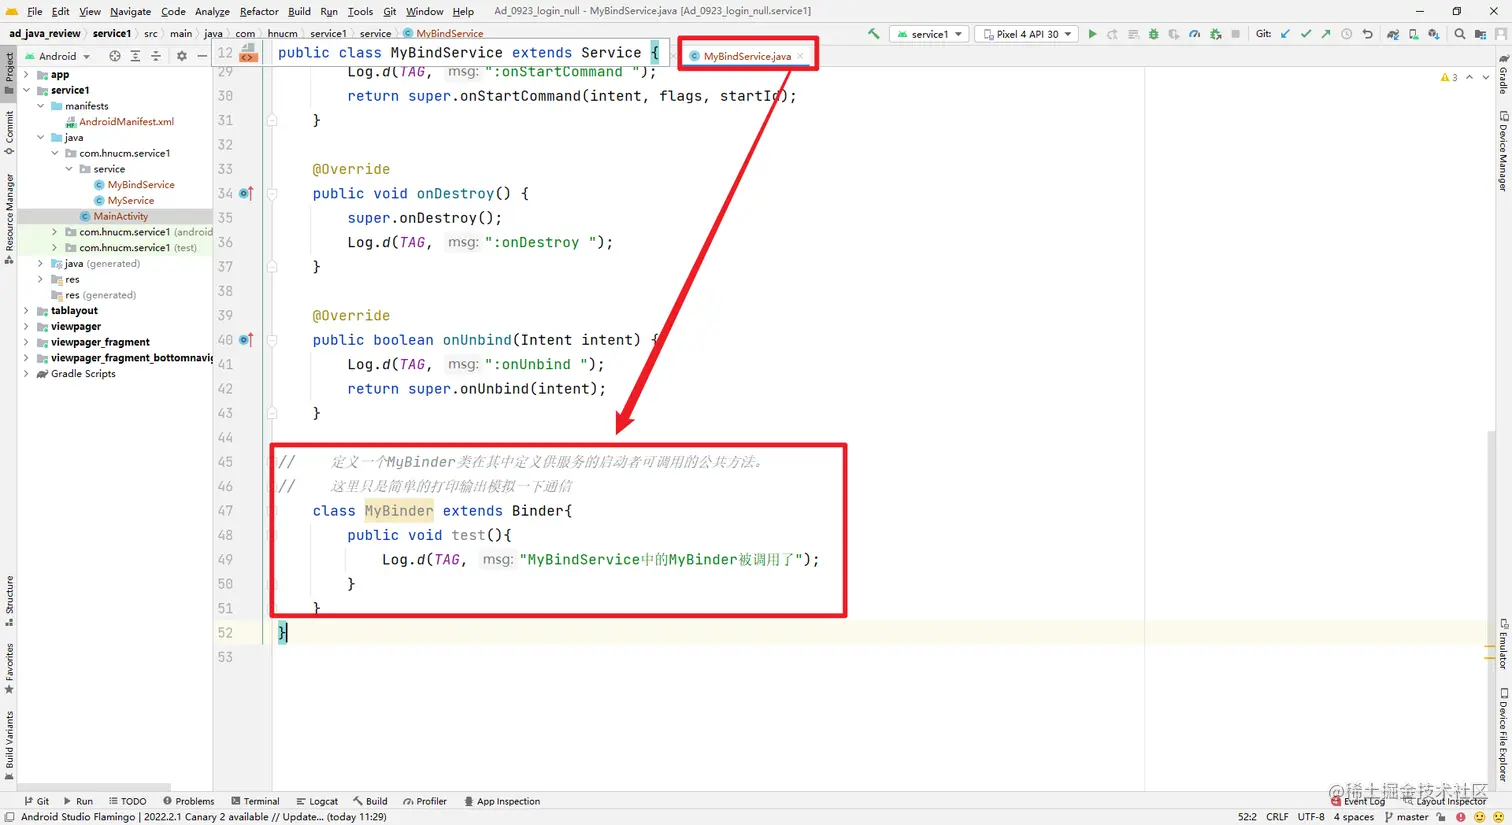
Task: Open the File menu
Action: pos(34,11)
